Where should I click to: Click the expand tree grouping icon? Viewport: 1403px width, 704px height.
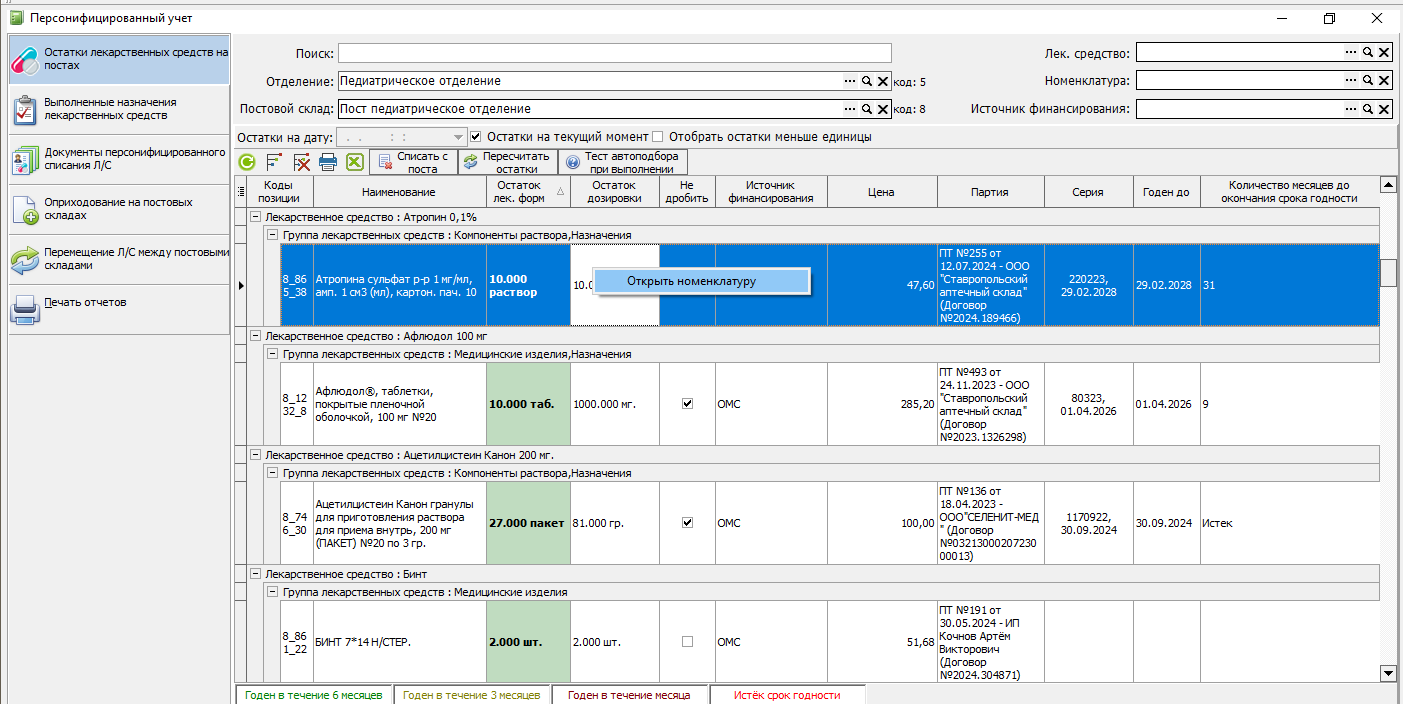coord(273,162)
